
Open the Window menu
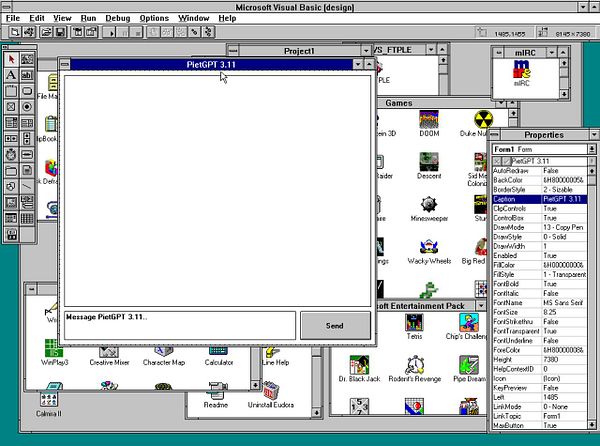194,18
